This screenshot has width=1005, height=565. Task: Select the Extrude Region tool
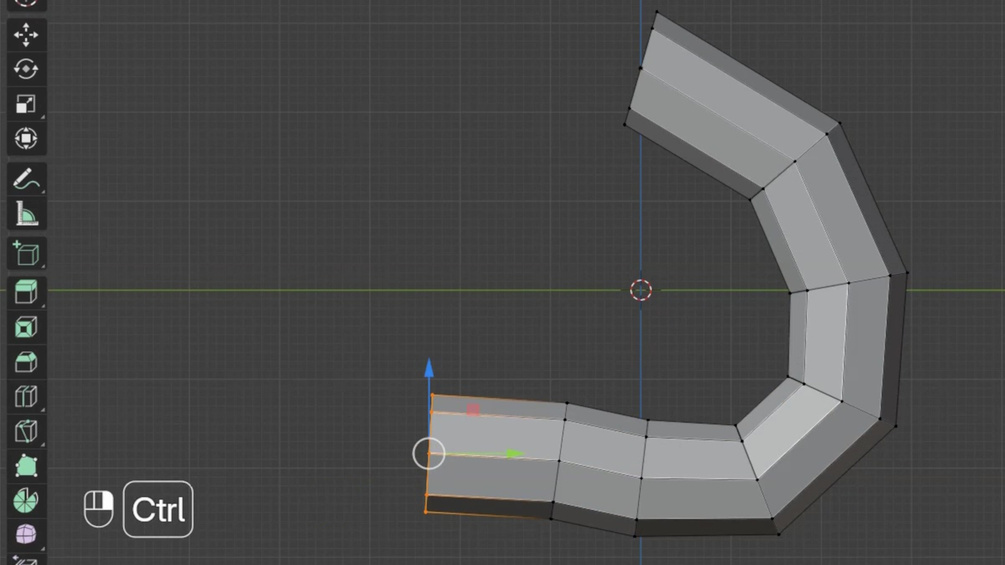26,292
